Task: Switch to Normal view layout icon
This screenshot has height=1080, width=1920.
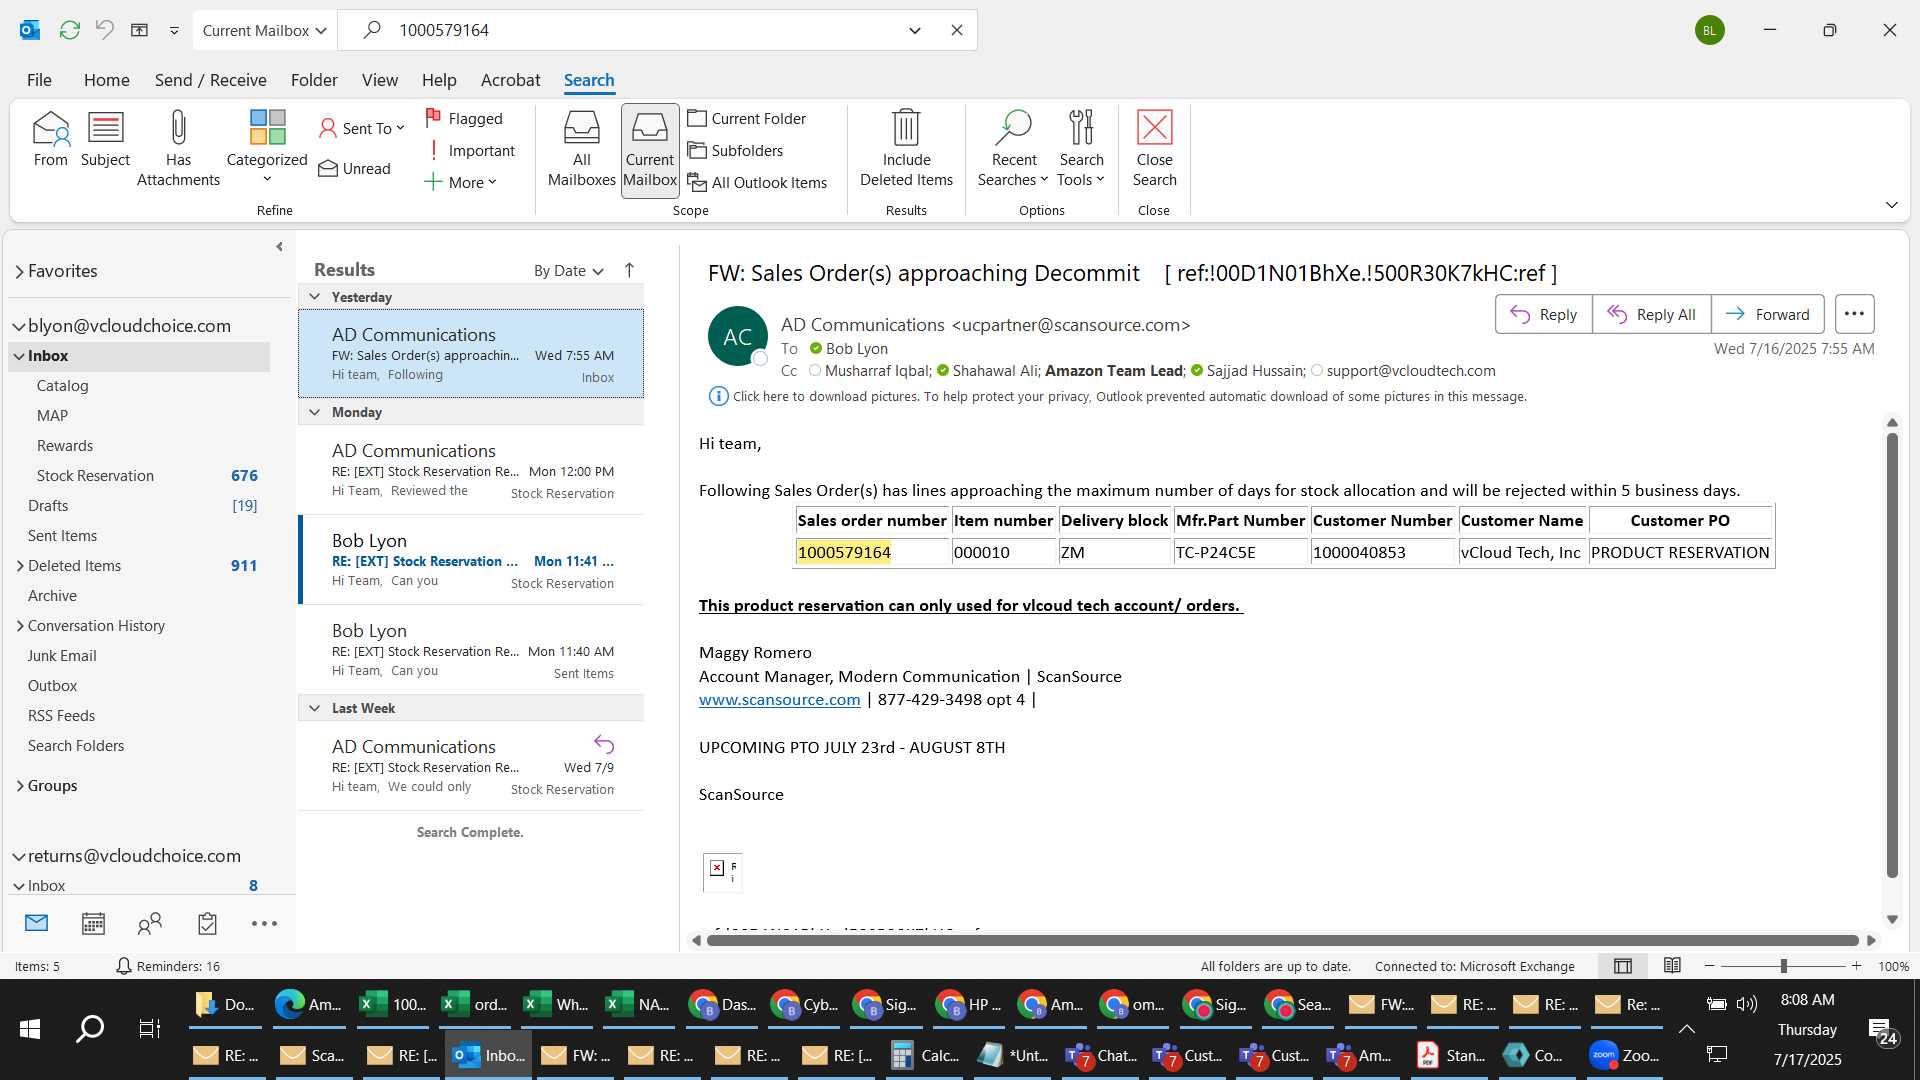Action: 1623,966
